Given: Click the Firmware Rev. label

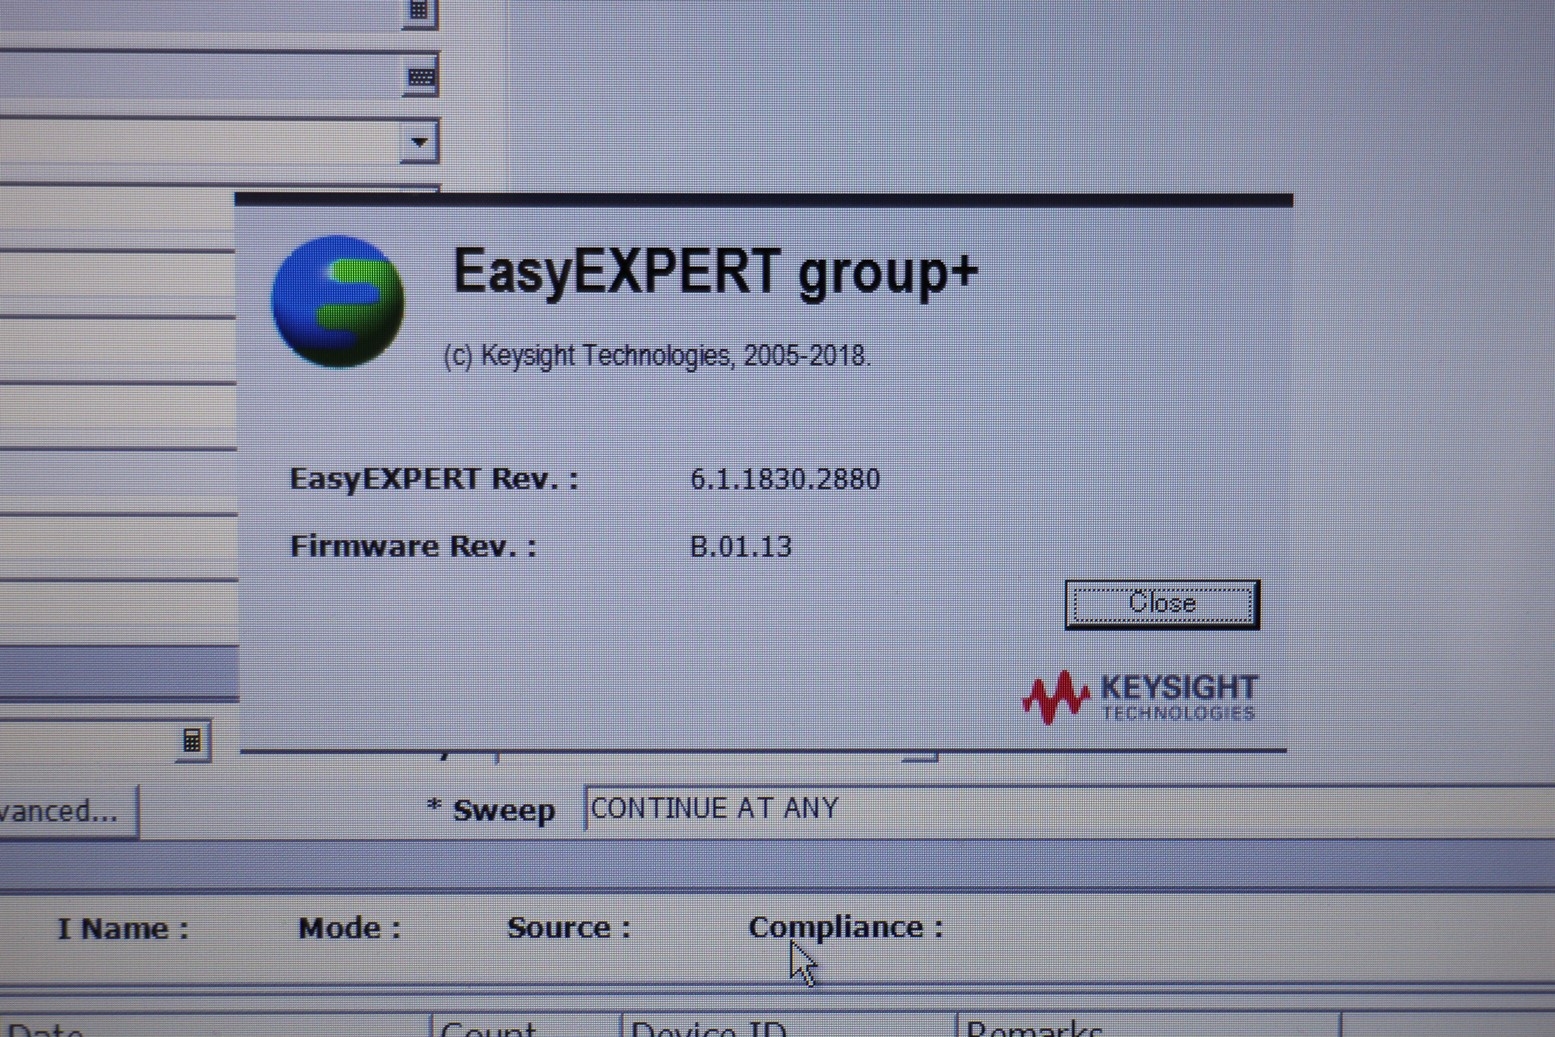Looking at the screenshot, I should [x=413, y=546].
